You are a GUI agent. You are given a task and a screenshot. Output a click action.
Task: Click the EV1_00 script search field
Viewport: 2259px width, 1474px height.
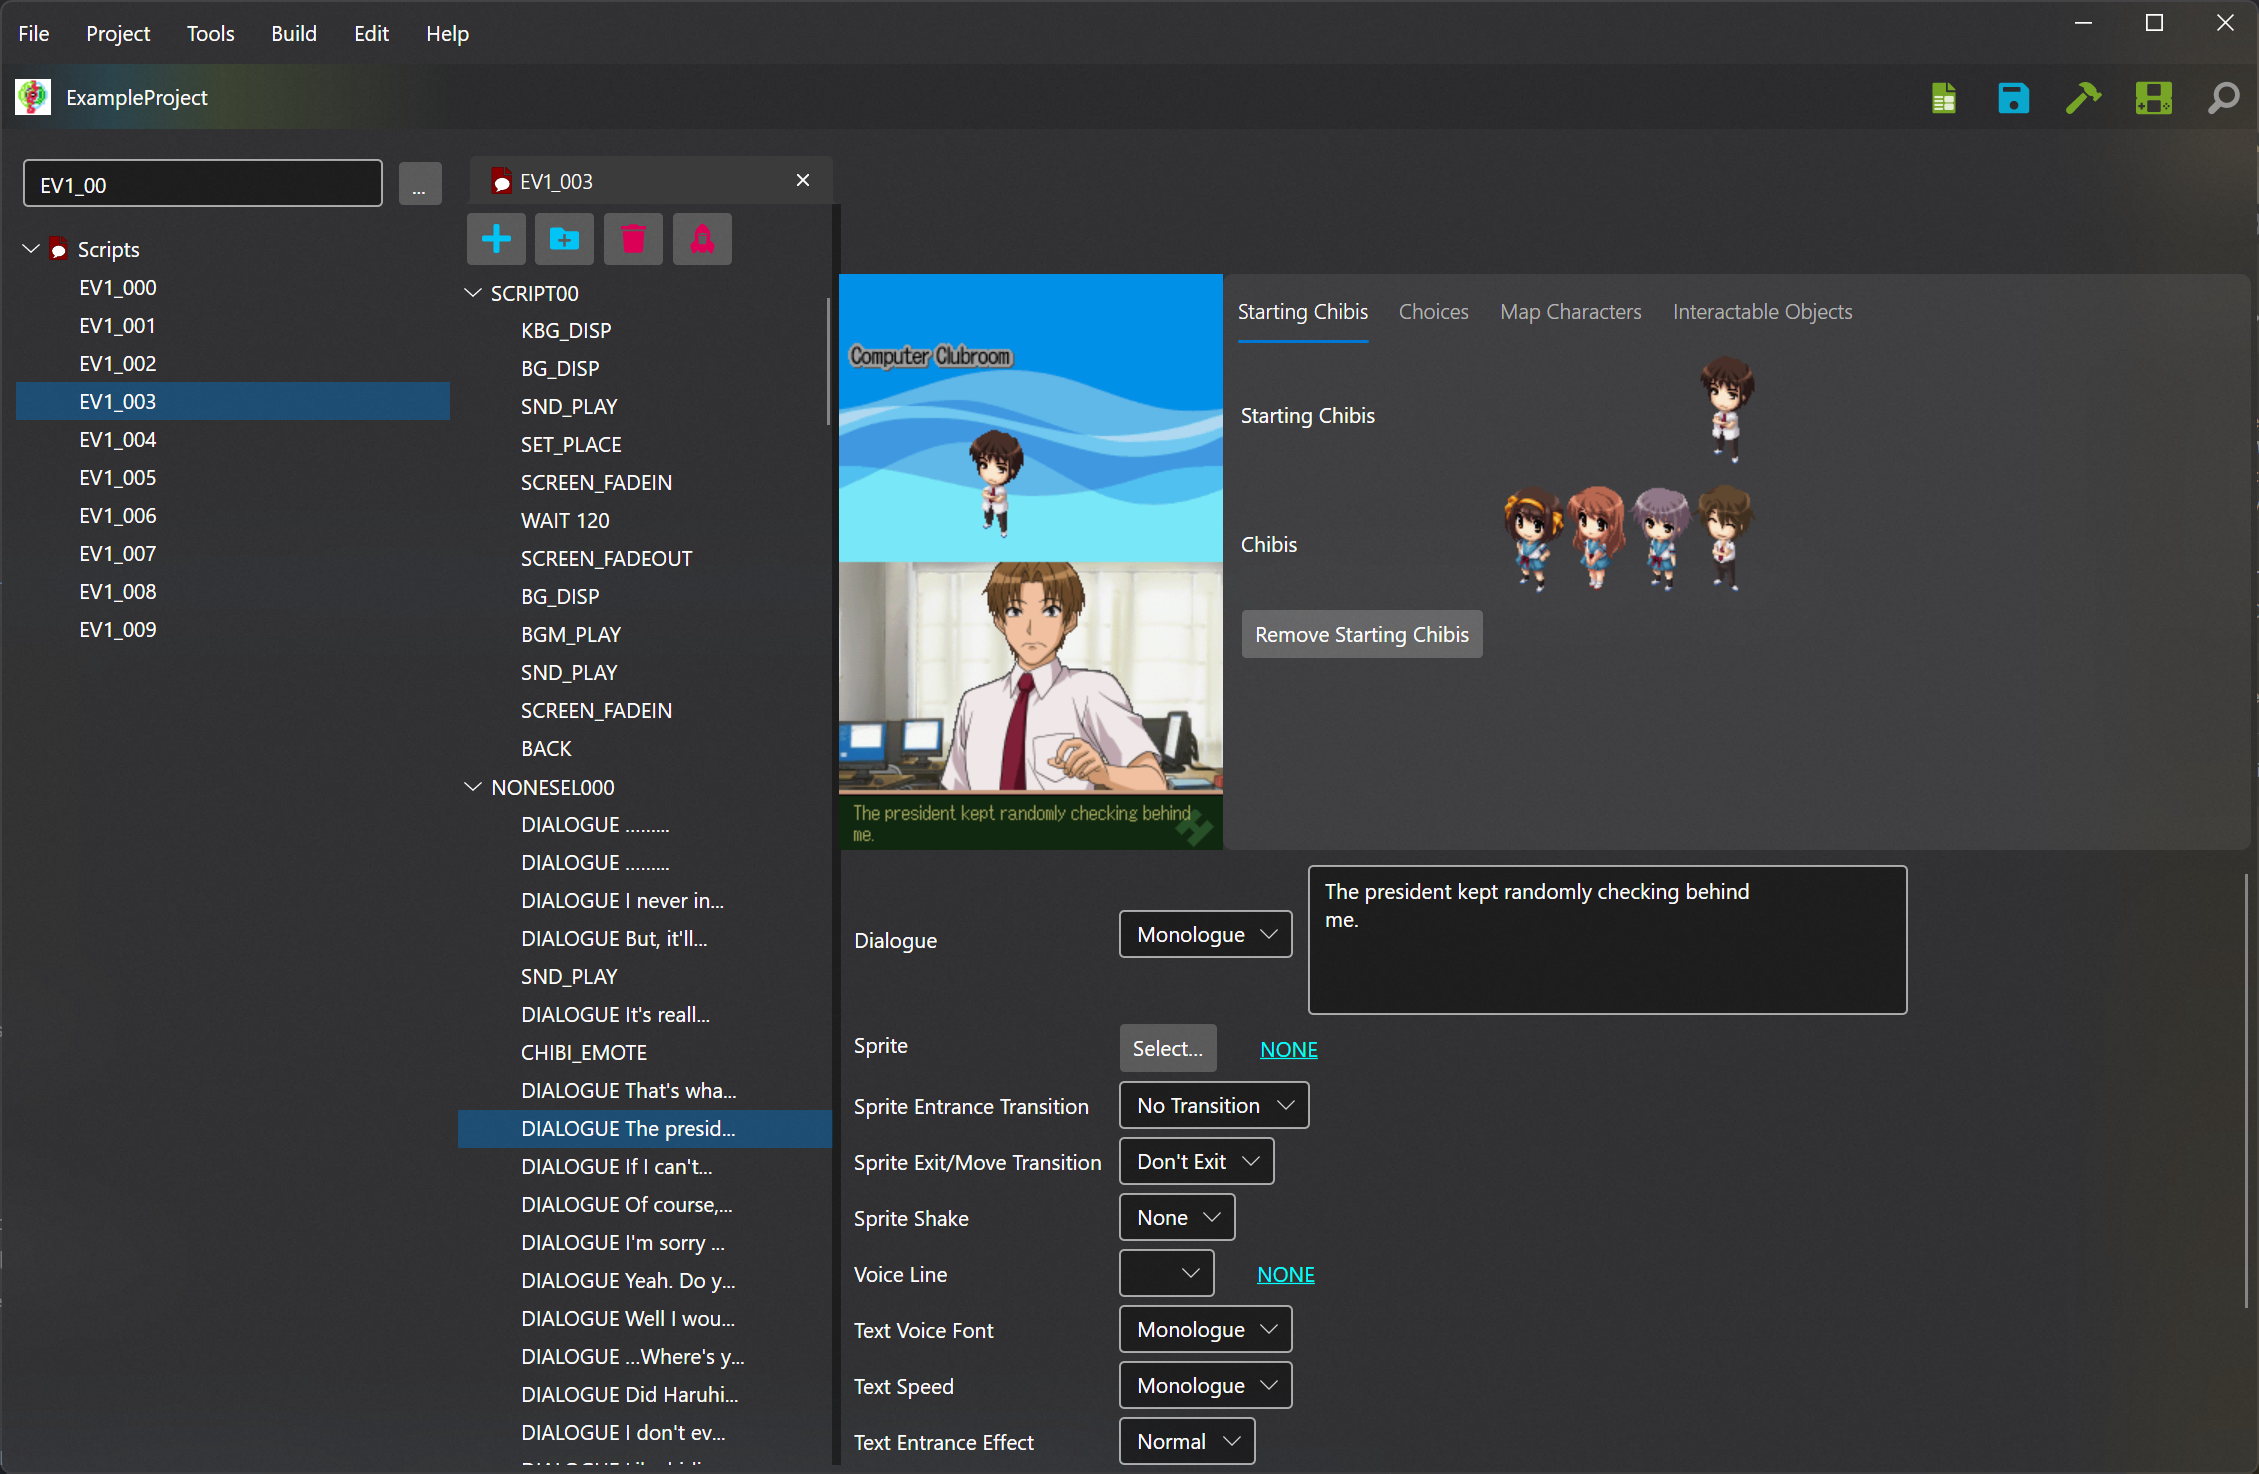[x=203, y=185]
